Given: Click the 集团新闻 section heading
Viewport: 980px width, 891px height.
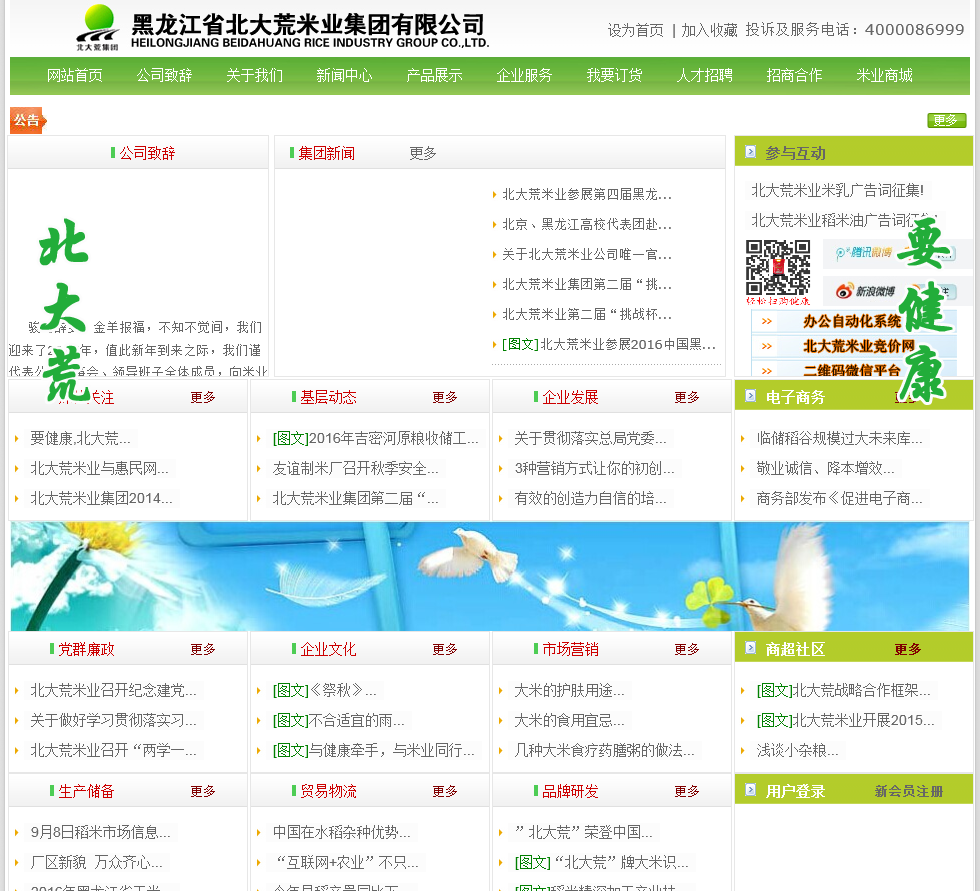Looking at the screenshot, I should click(326, 153).
